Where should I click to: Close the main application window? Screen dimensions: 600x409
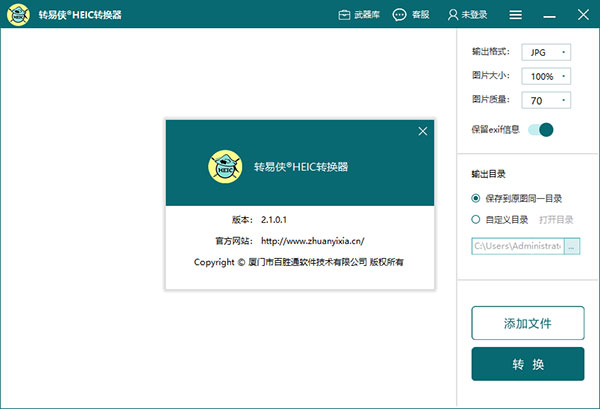pos(583,15)
